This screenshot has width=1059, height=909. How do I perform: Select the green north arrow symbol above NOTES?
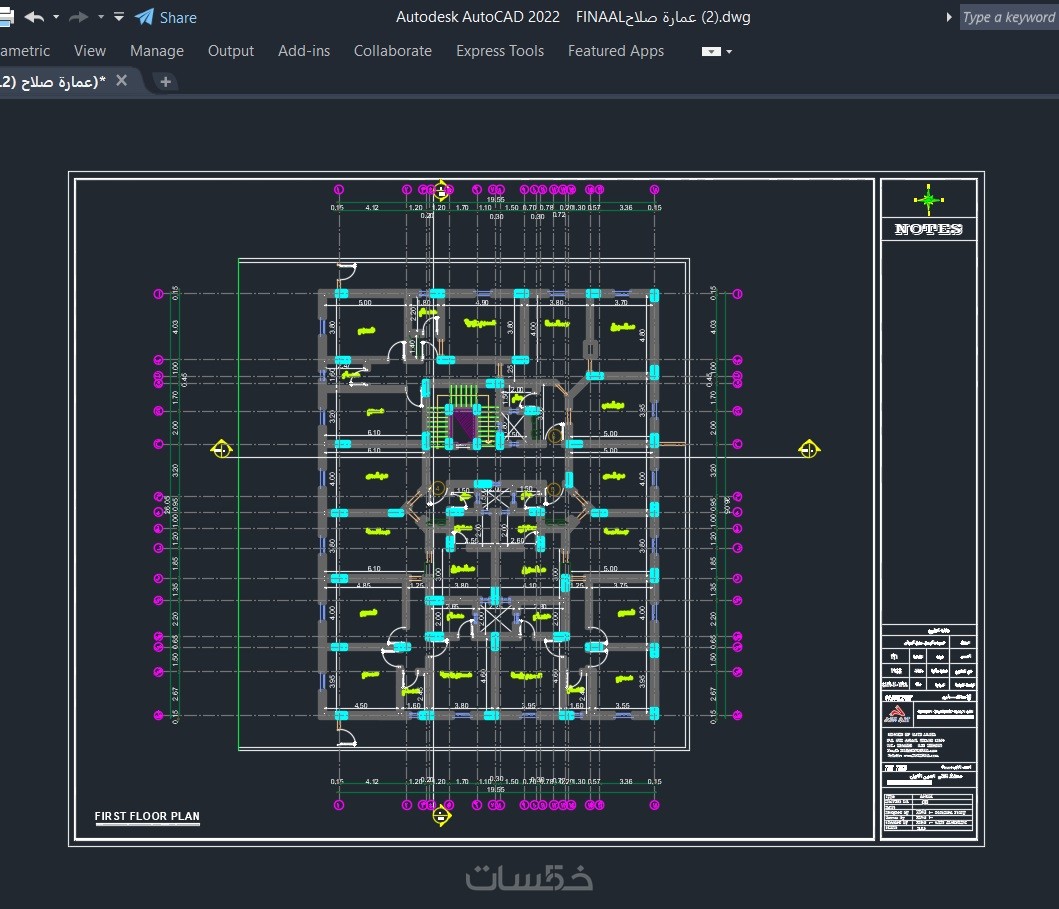[928, 200]
